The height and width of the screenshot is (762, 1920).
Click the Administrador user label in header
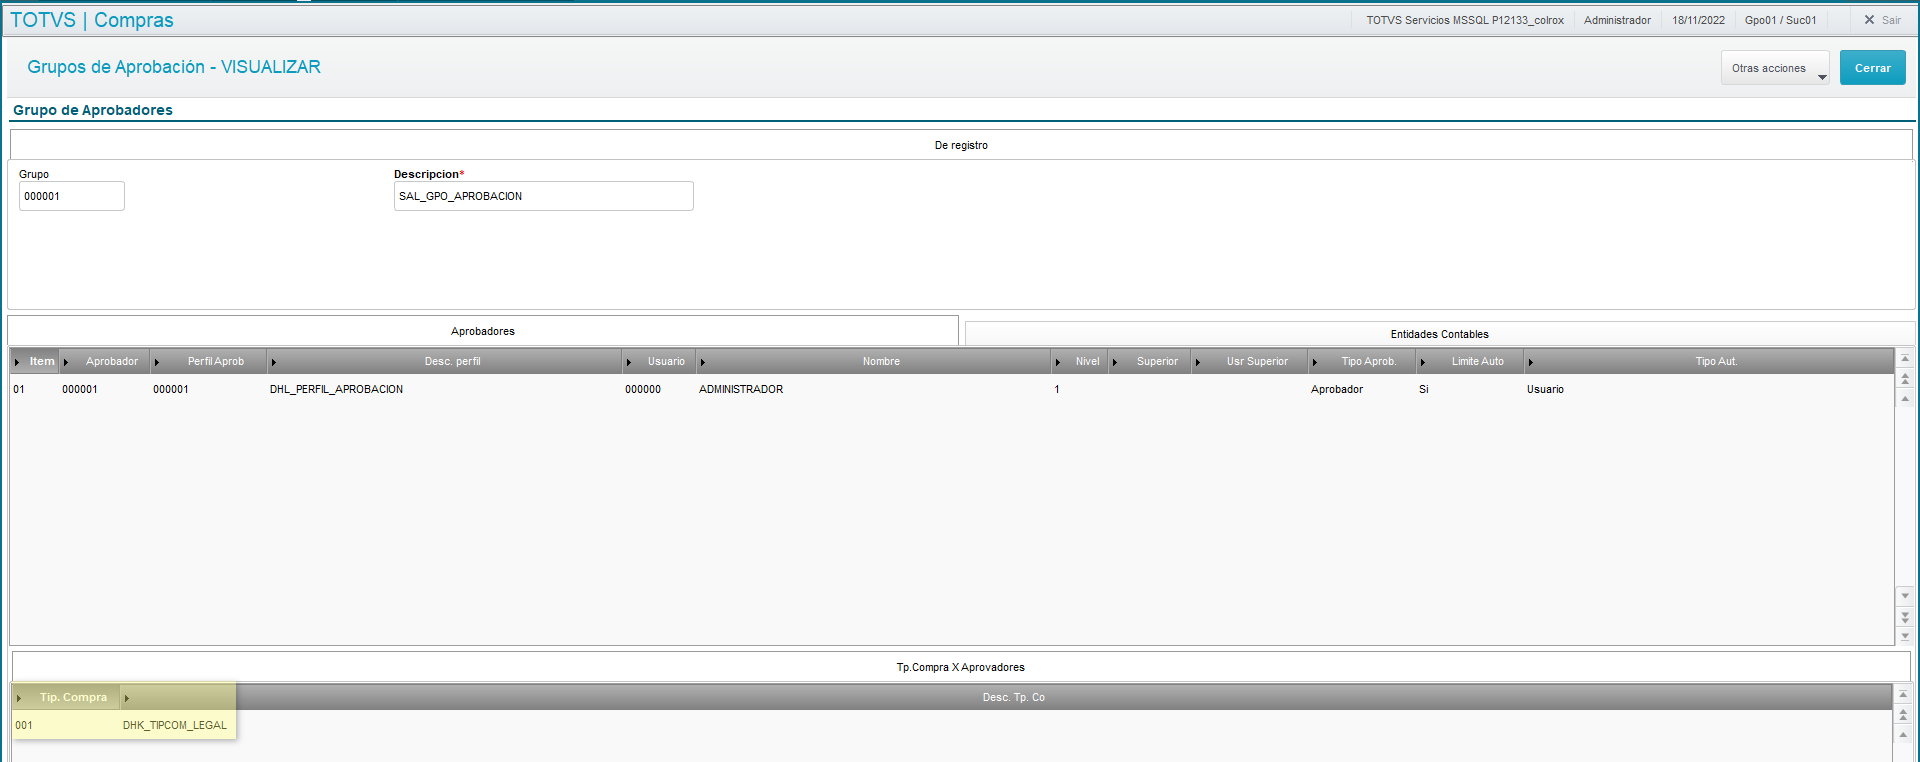pyautogui.click(x=1617, y=20)
